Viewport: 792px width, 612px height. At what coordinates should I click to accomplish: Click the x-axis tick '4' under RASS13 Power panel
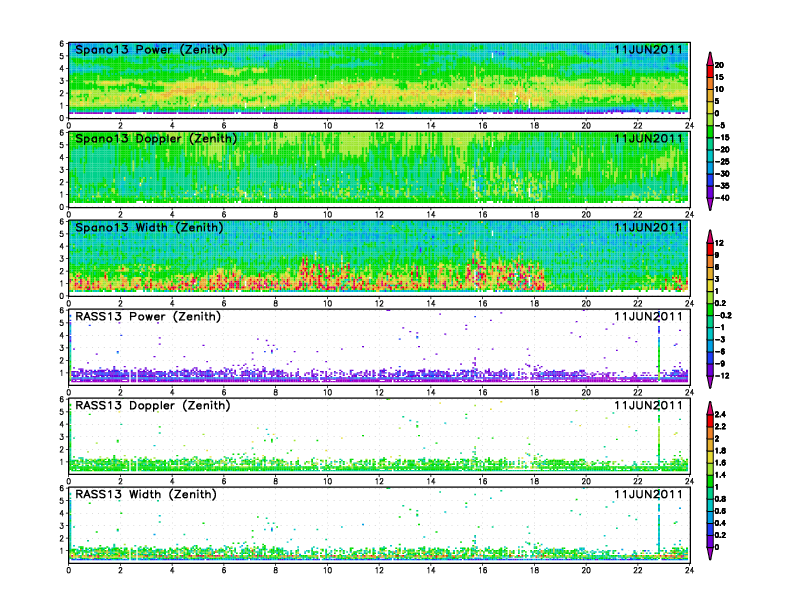click(172, 392)
